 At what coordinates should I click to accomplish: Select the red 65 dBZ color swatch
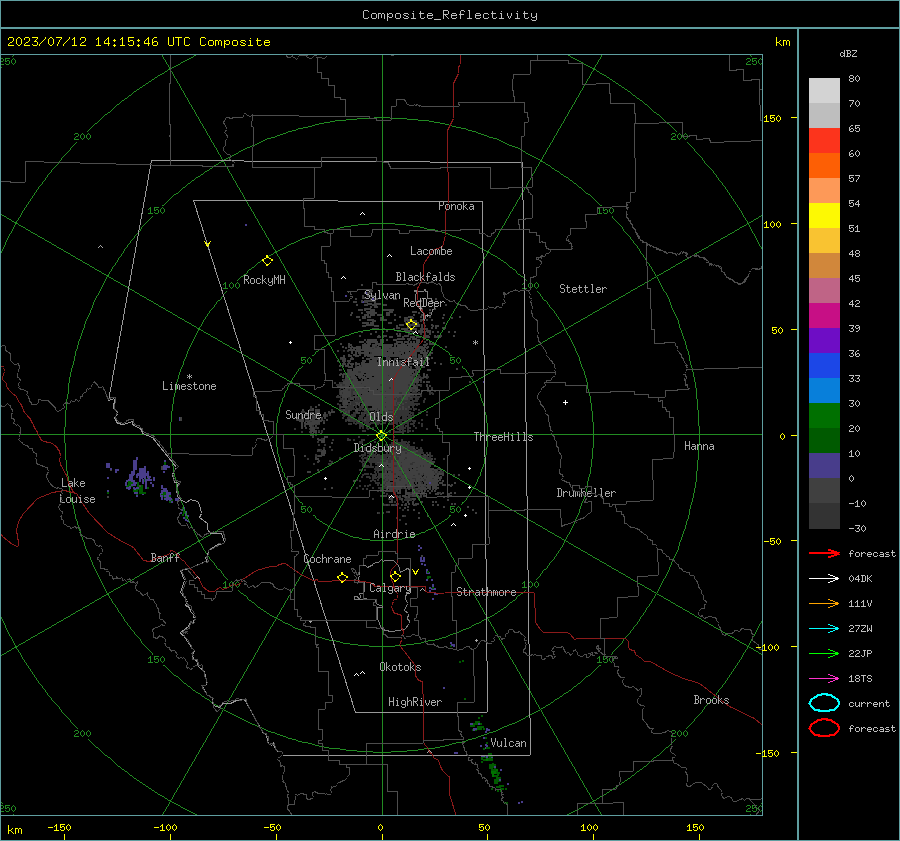point(824,141)
